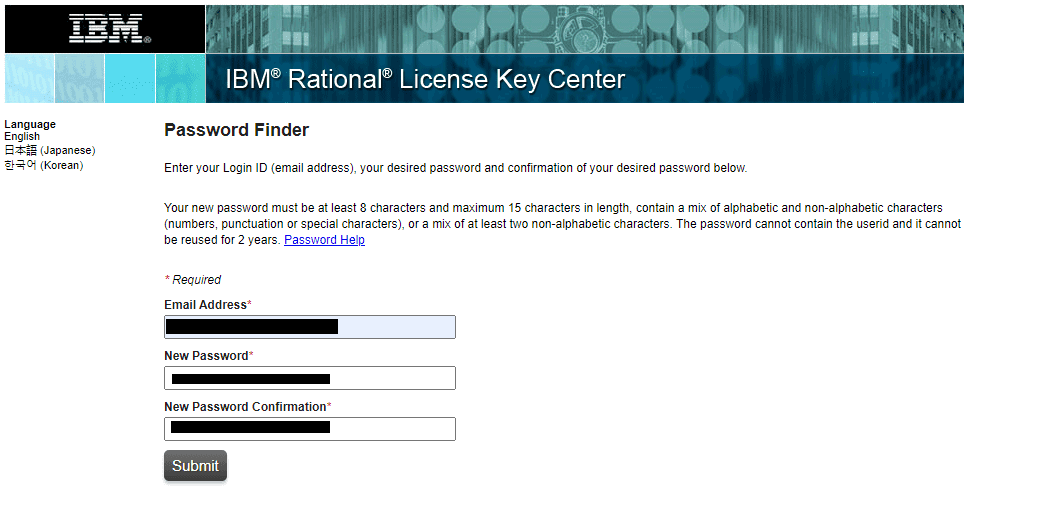Click the Enter your Login ID instruction text
This screenshot has width=1043, height=529.
tap(455, 168)
